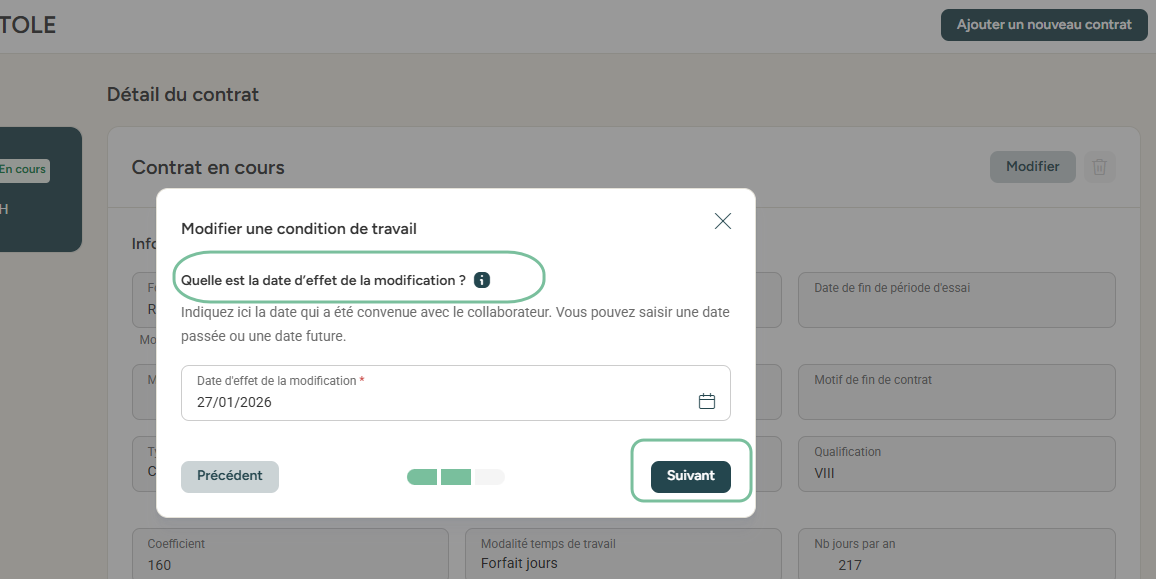1156x579 pixels.
Task: Select the Date de fin de période d'essai field
Action: (x=956, y=299)
